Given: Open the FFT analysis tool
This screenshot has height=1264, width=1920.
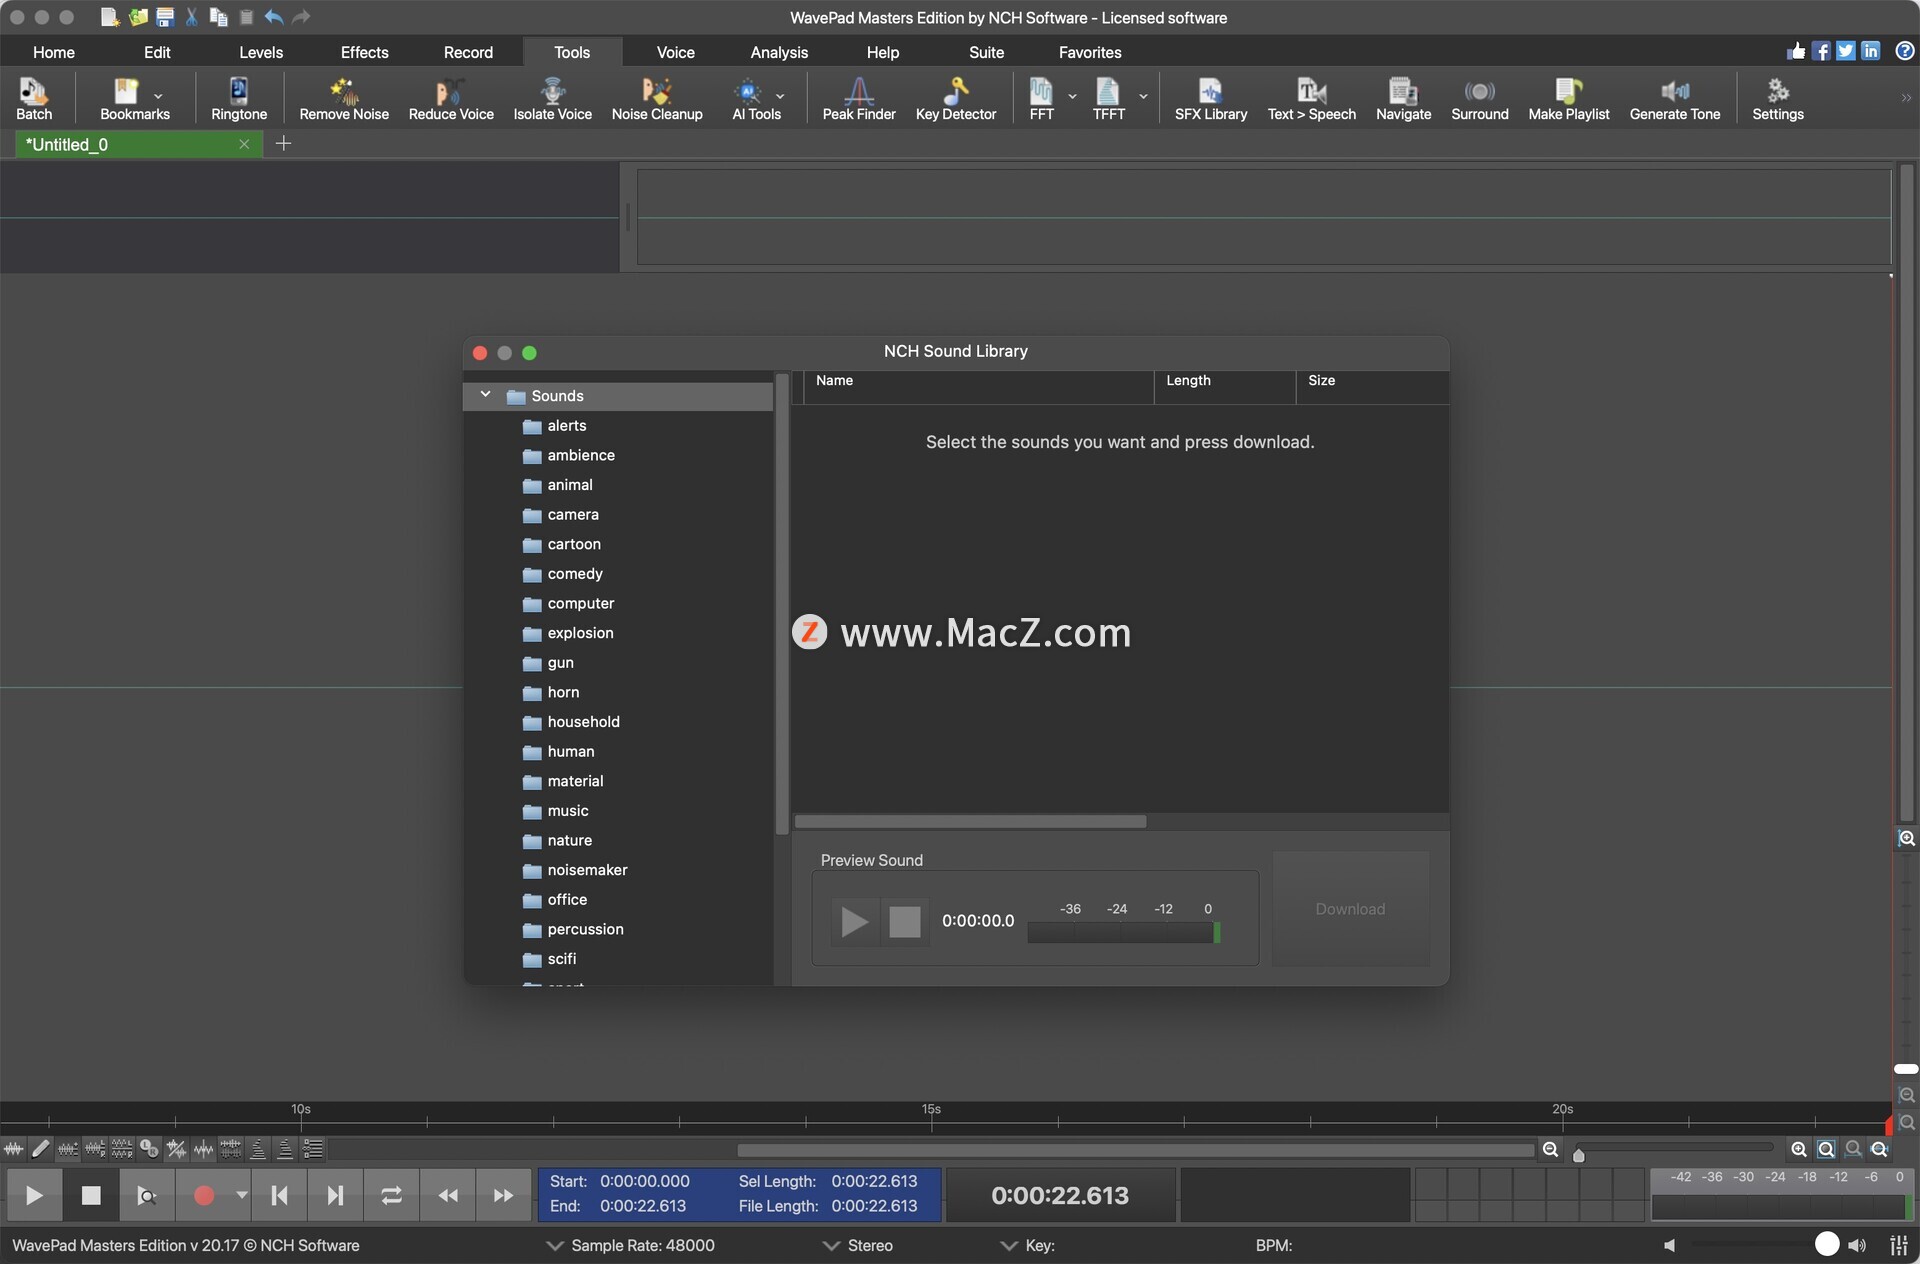Looking at the screenshot, I should (x=1041, y=99).
